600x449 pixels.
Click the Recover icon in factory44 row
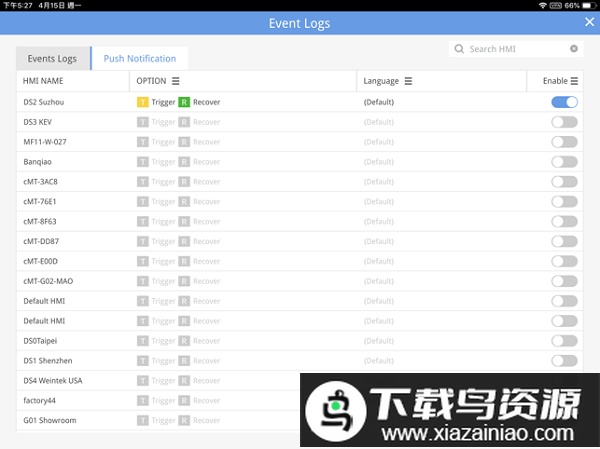(184, 401)
